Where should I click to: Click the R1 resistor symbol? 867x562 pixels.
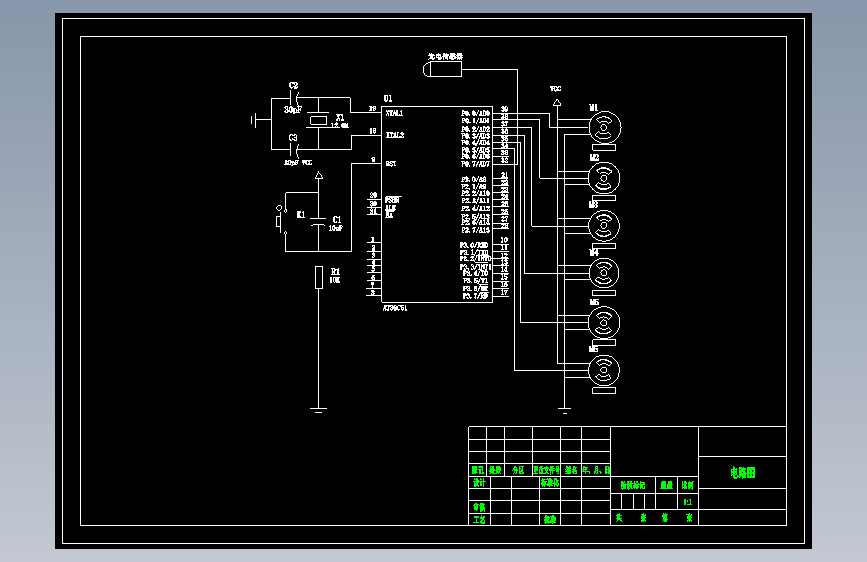318,277
